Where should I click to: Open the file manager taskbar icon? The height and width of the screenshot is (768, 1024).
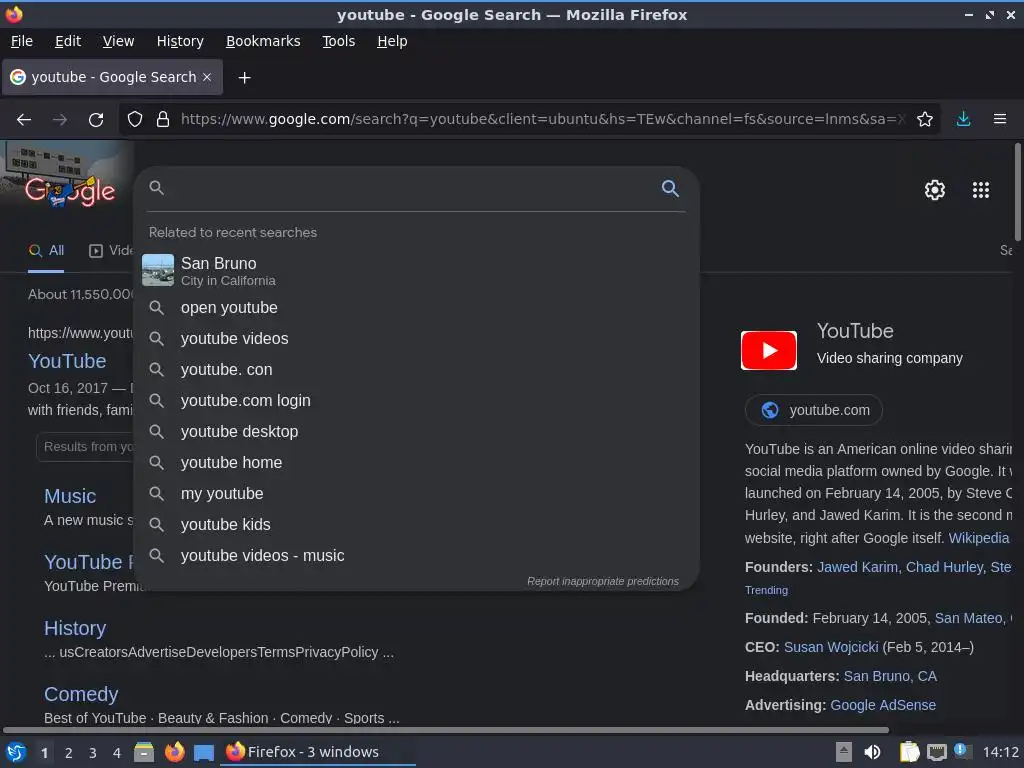[x=144, y=752]
